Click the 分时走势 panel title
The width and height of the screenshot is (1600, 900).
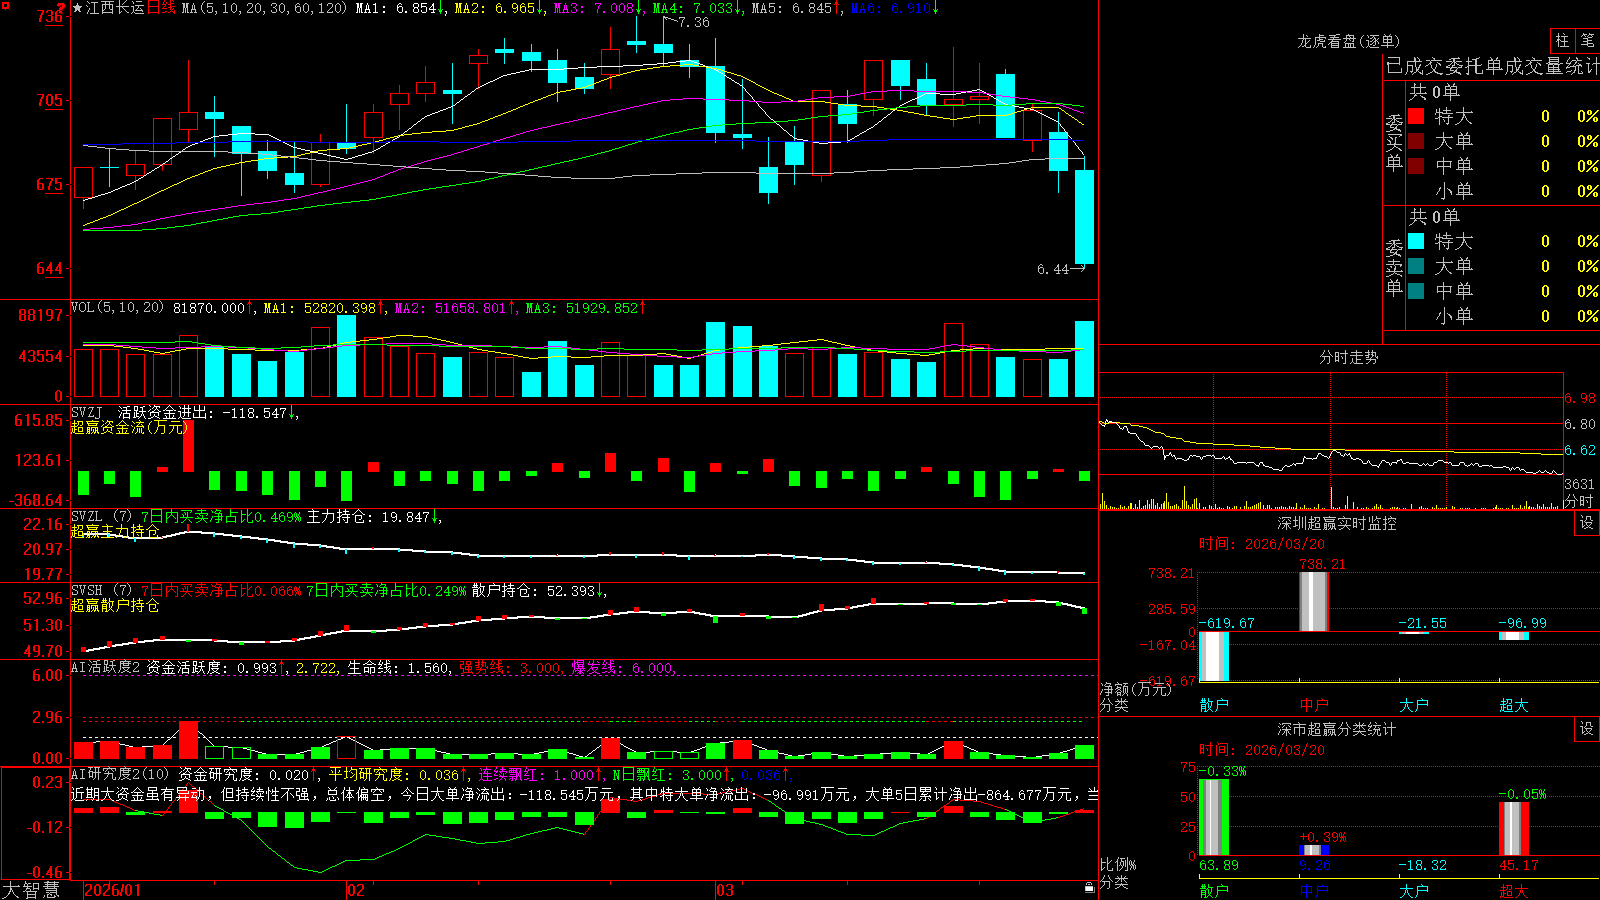(x=1348, y=357)
